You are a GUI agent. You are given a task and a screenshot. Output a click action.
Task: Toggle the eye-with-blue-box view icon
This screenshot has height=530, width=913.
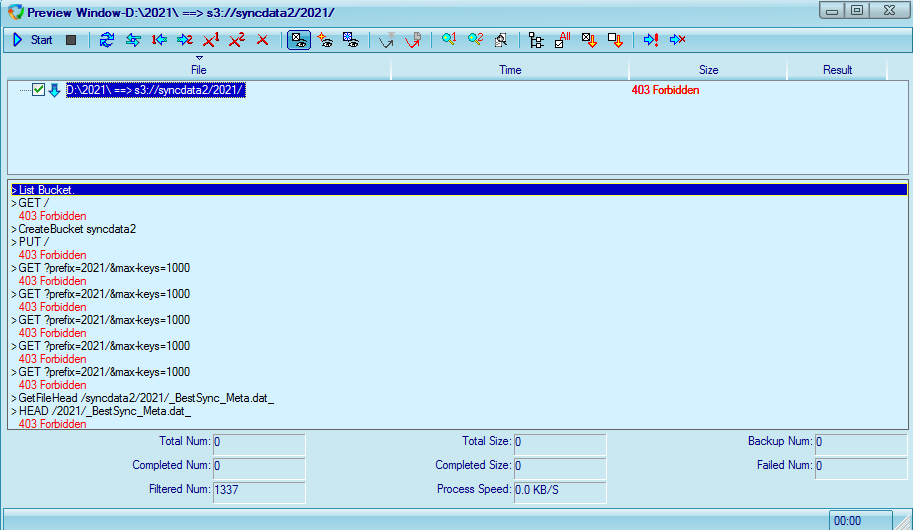(x=351, y=40)
